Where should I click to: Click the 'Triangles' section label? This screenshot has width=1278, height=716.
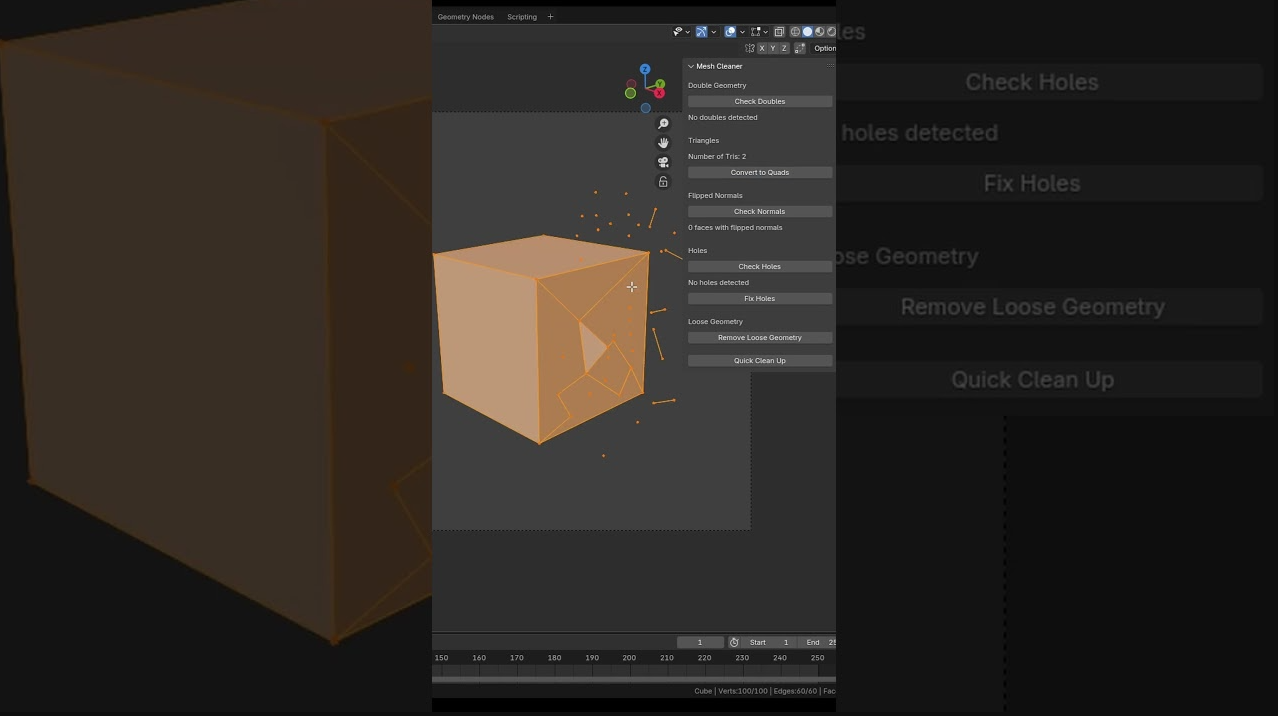pos(703,140)
